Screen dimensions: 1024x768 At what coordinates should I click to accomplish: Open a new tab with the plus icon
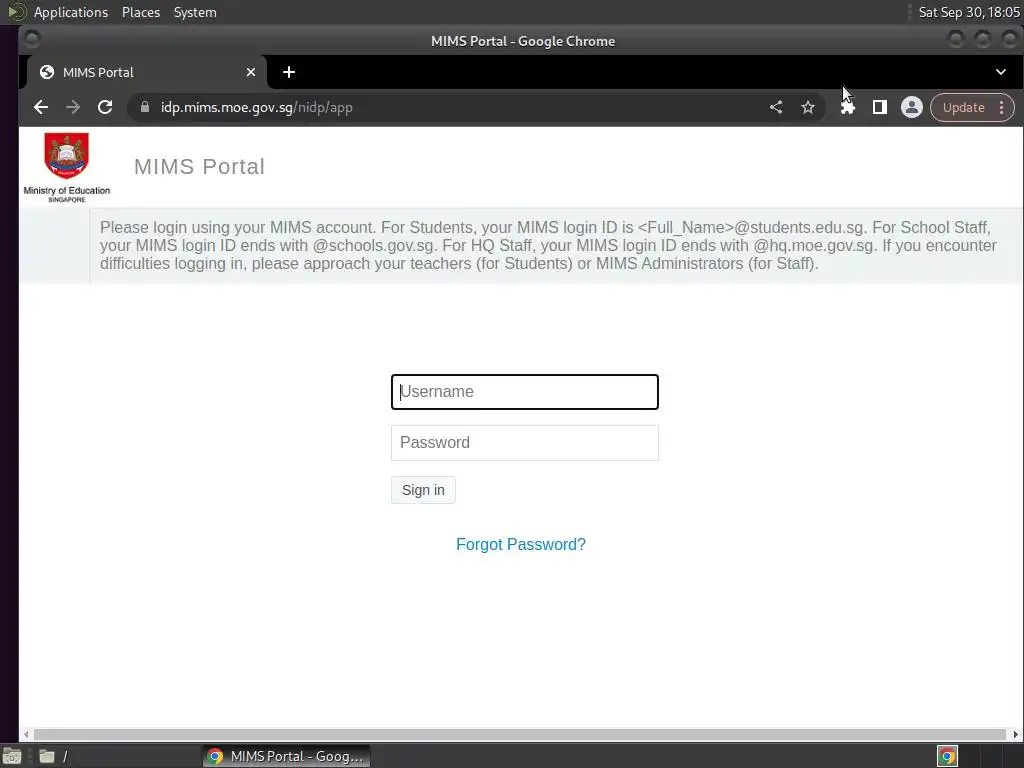(289, 72)
